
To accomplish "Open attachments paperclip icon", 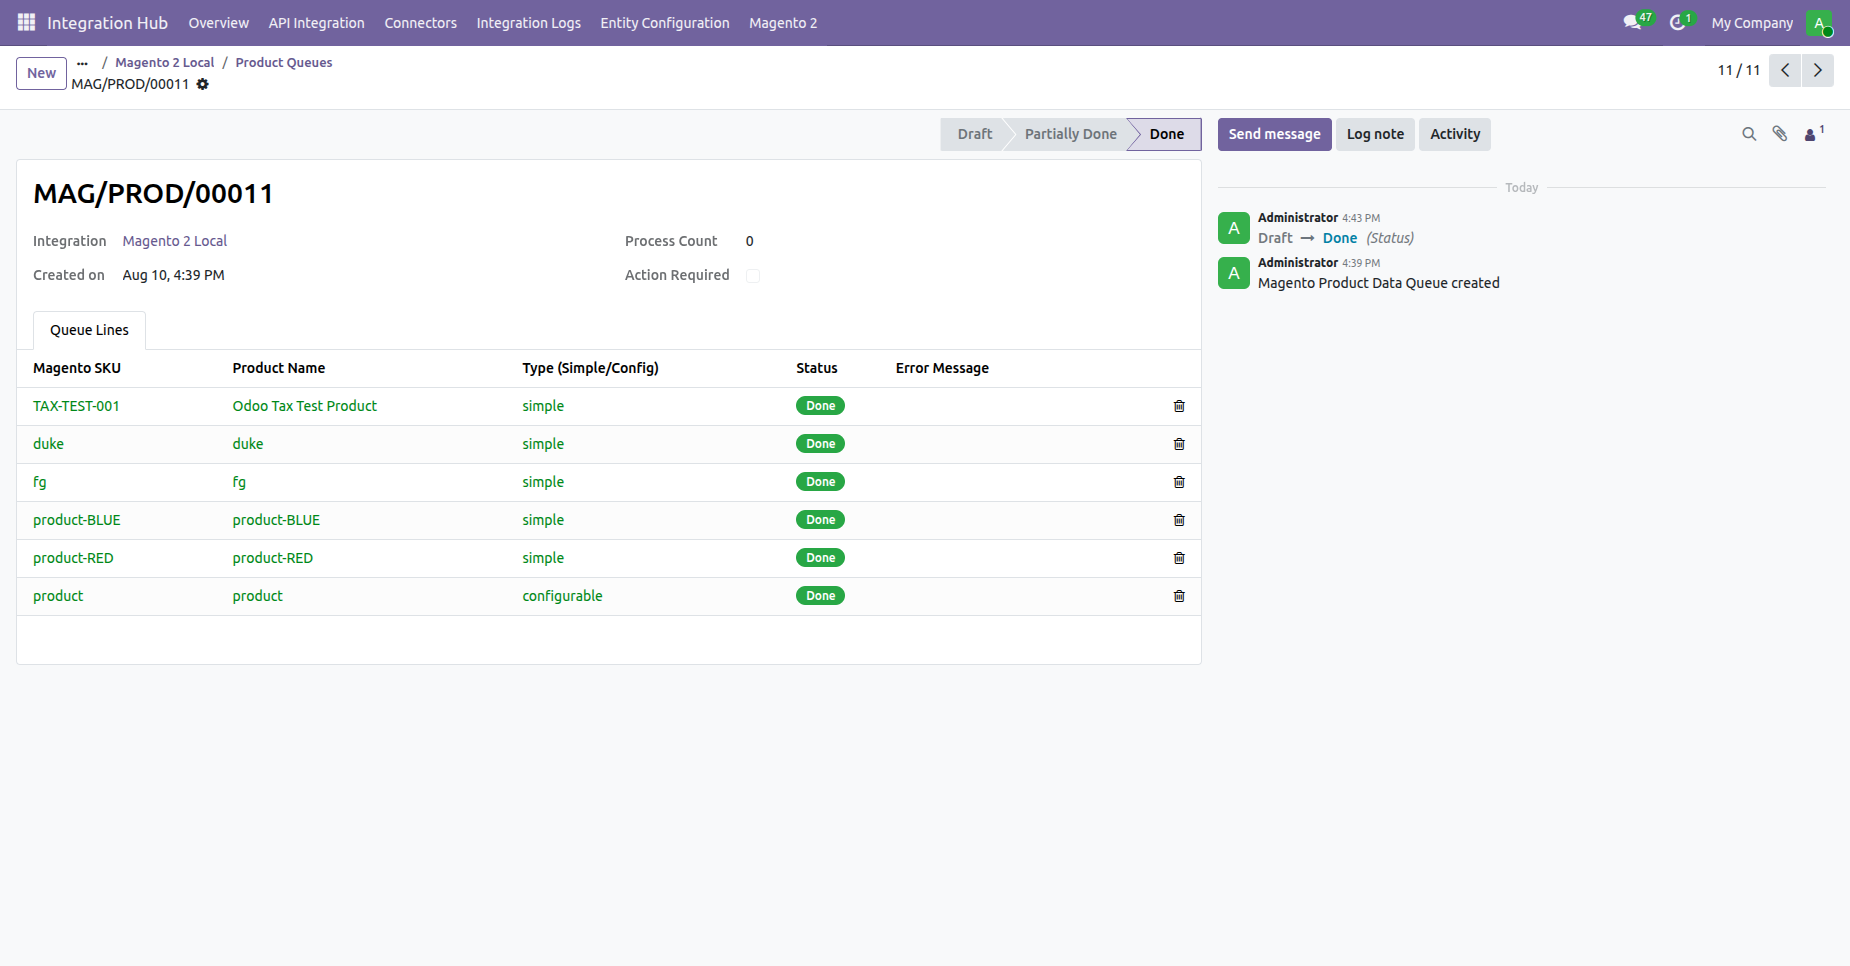I will point(1780,134).
